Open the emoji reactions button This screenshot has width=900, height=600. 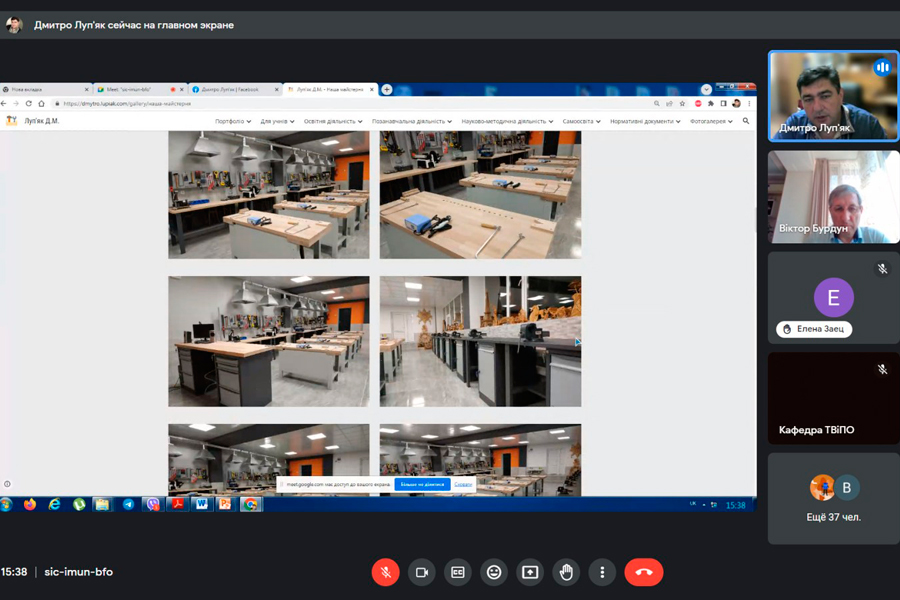[493, 572]
